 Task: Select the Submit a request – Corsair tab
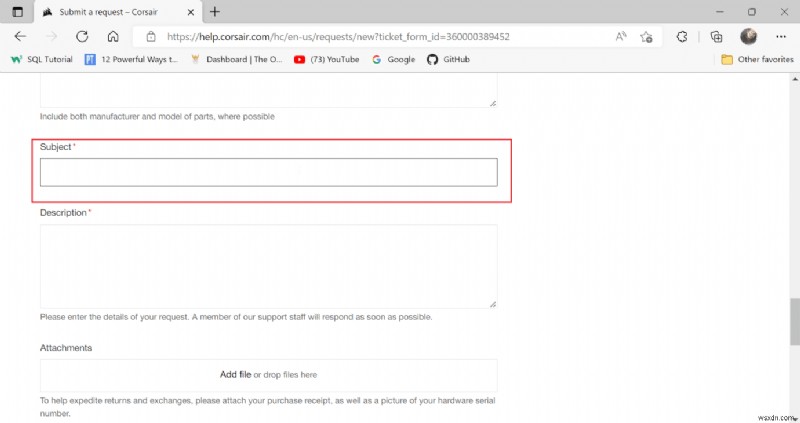coord(118,12)
